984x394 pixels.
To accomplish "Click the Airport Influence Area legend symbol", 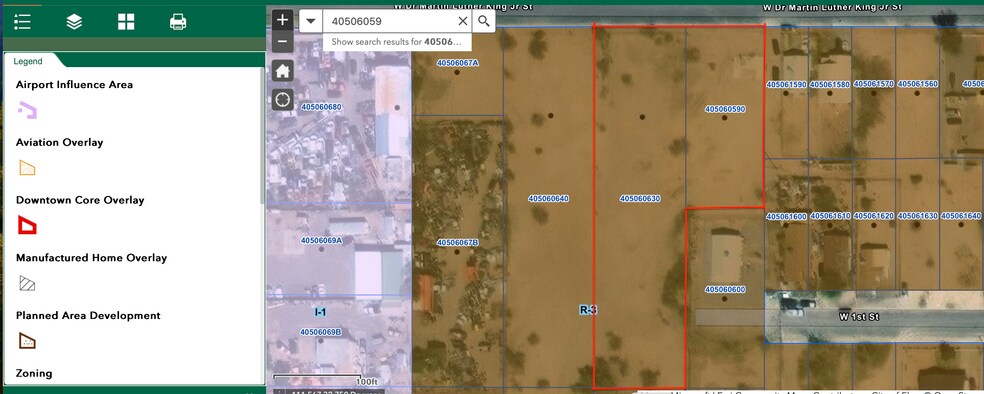I will pyautogui.click(x=27, y=110).
